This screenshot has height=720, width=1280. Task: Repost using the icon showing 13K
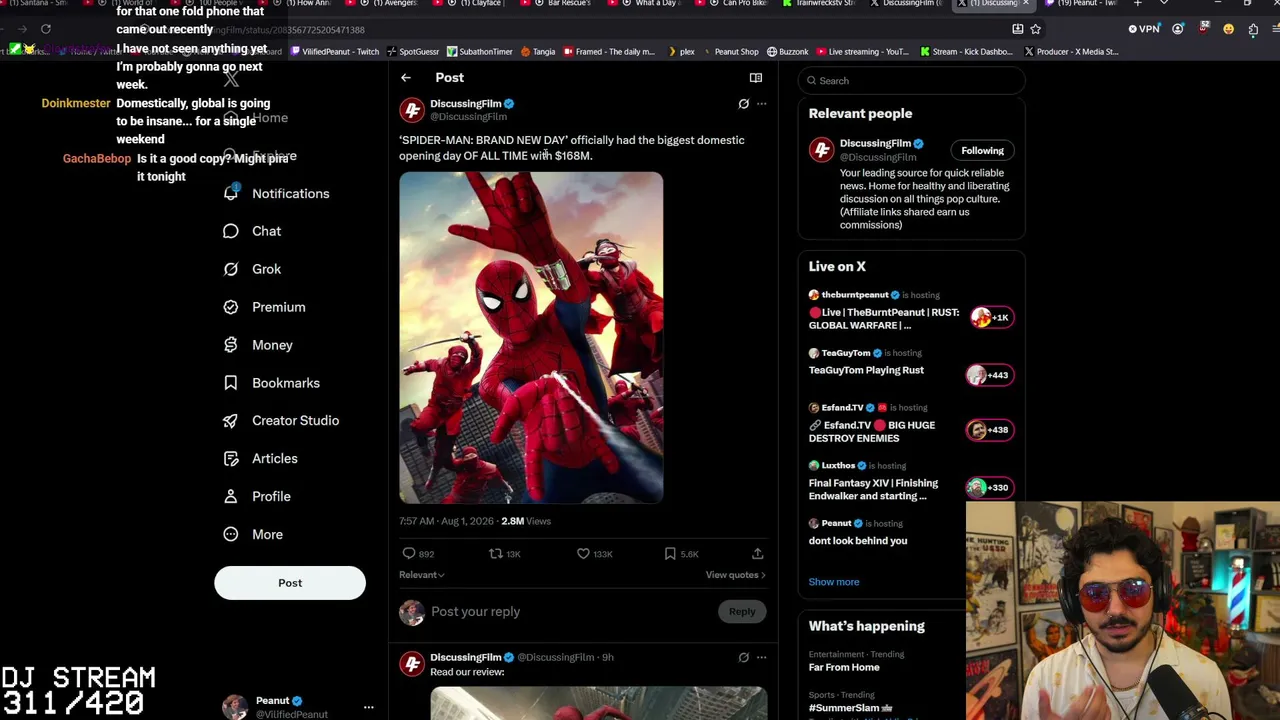(495, 553)
